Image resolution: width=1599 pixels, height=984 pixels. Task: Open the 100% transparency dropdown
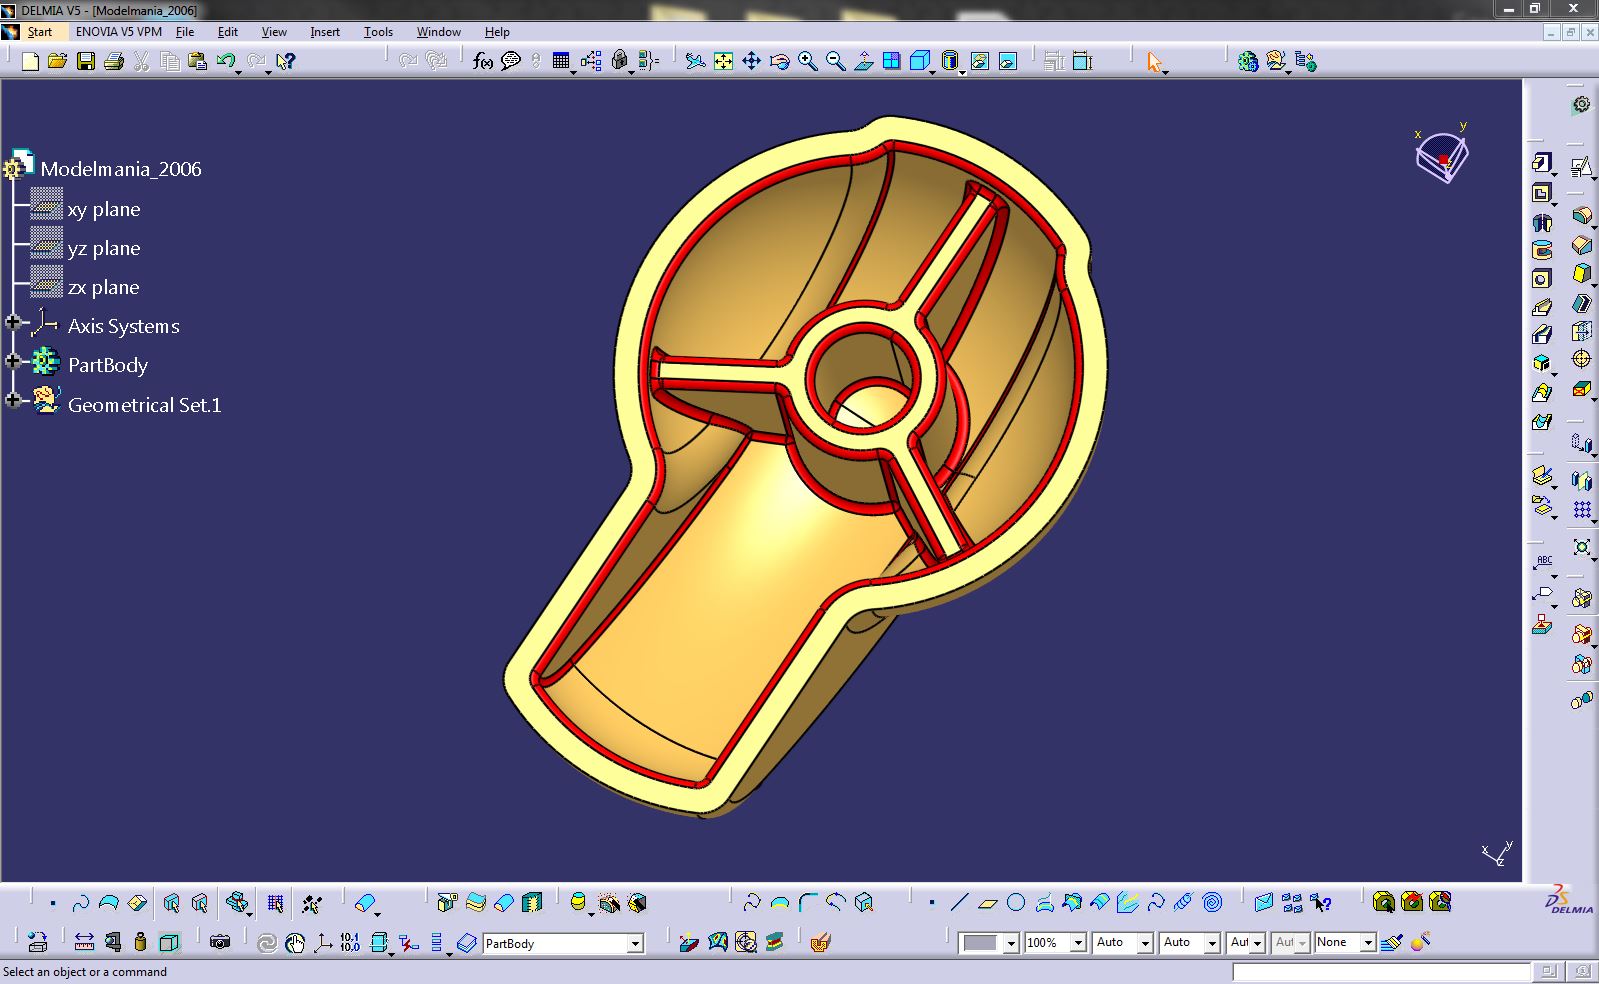[1078, 943]
